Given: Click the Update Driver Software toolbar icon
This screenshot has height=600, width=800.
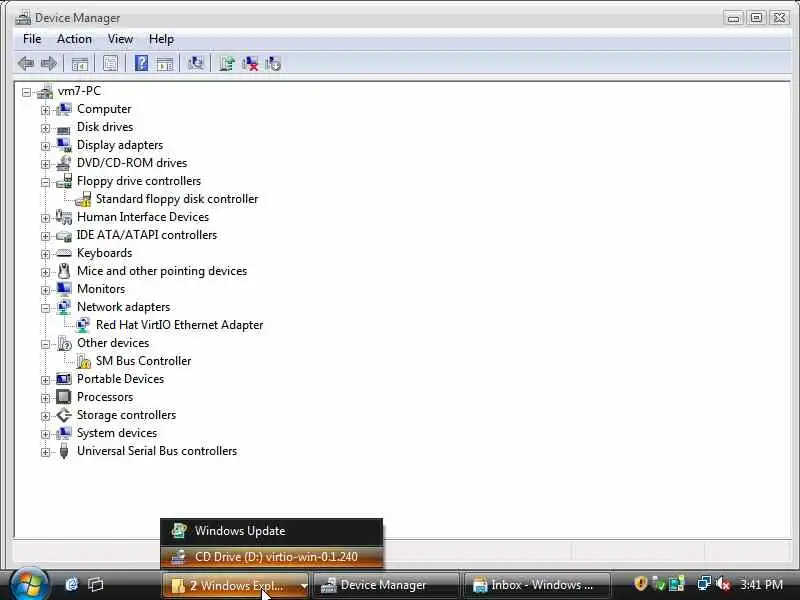Looking at the screenshot, I should (x=227, y=64).
